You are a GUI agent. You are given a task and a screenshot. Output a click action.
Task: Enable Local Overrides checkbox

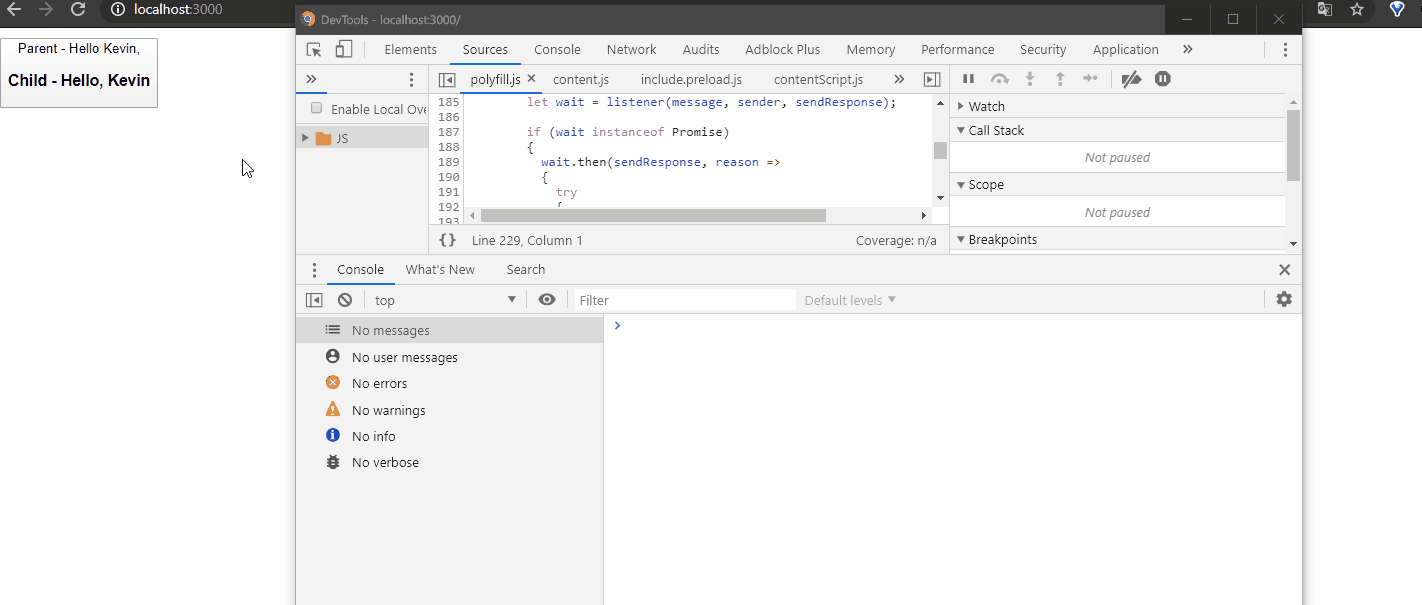tap(316, 108)
